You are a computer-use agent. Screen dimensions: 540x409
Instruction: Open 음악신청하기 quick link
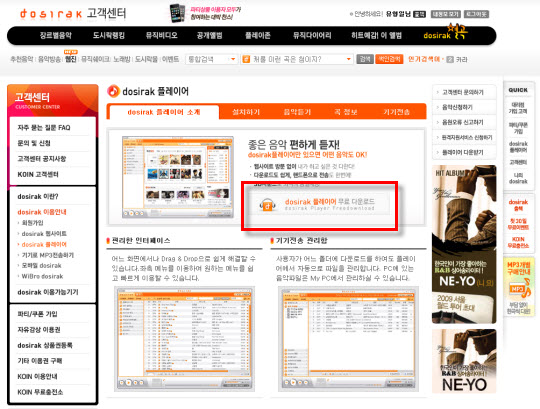457,107
